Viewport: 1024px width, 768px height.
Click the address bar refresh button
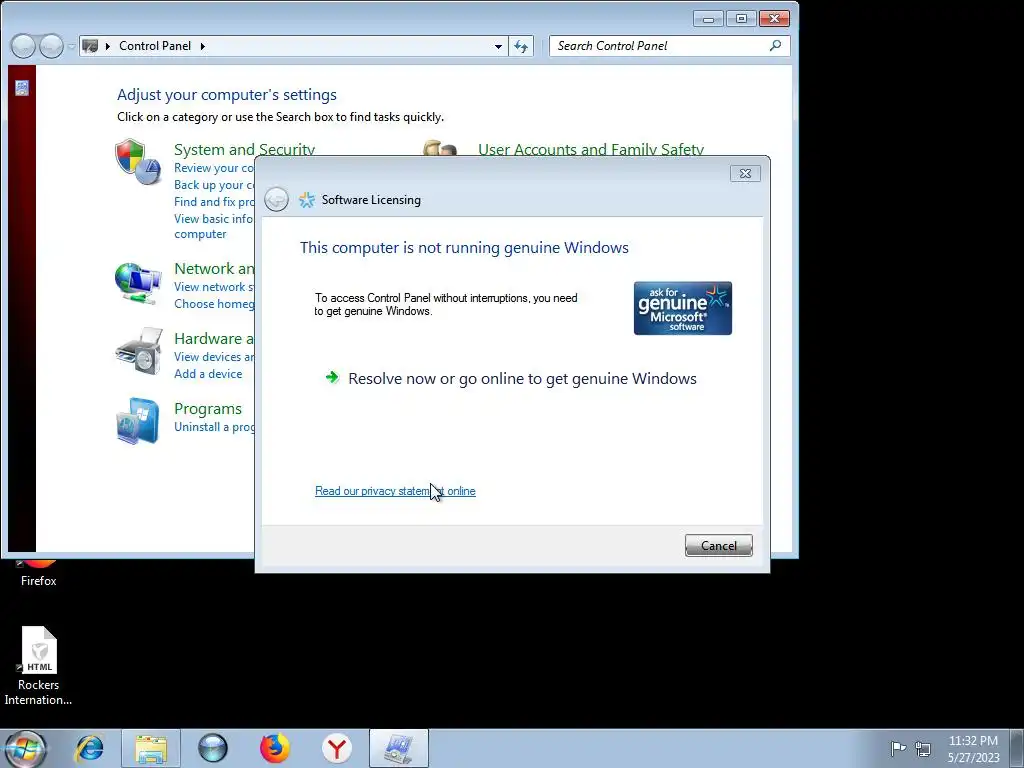521,46
